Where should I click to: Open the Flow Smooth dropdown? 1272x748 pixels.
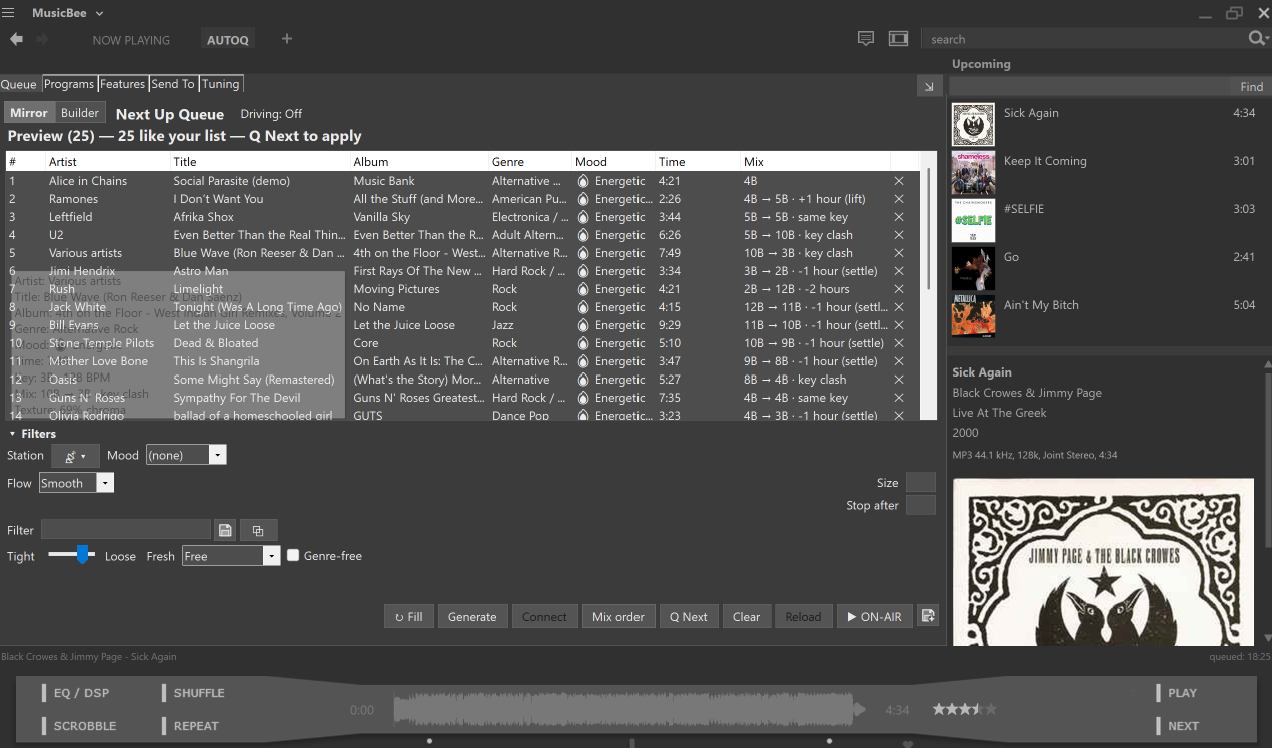pyautogui.click(x=76, y=483)
